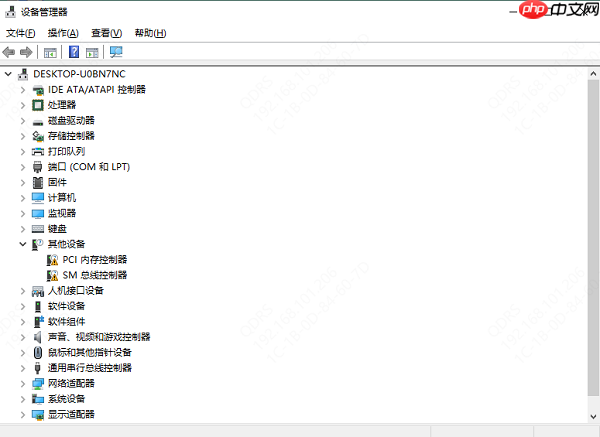Click the action pane toolbar icon with green arrow
Image resolution: width=600 pixels, height=437 pixels.
point(92,52)
